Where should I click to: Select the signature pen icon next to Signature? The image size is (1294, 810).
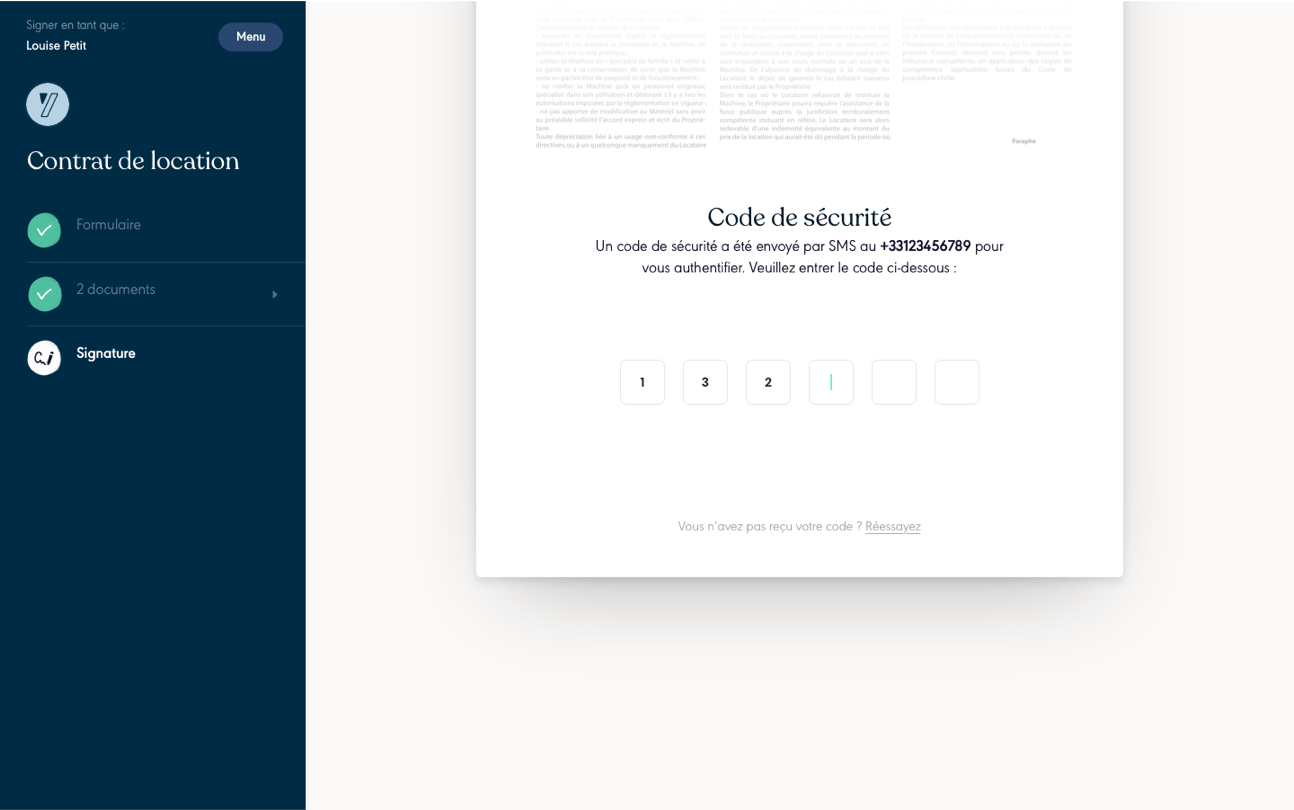(x=44, y=357)
